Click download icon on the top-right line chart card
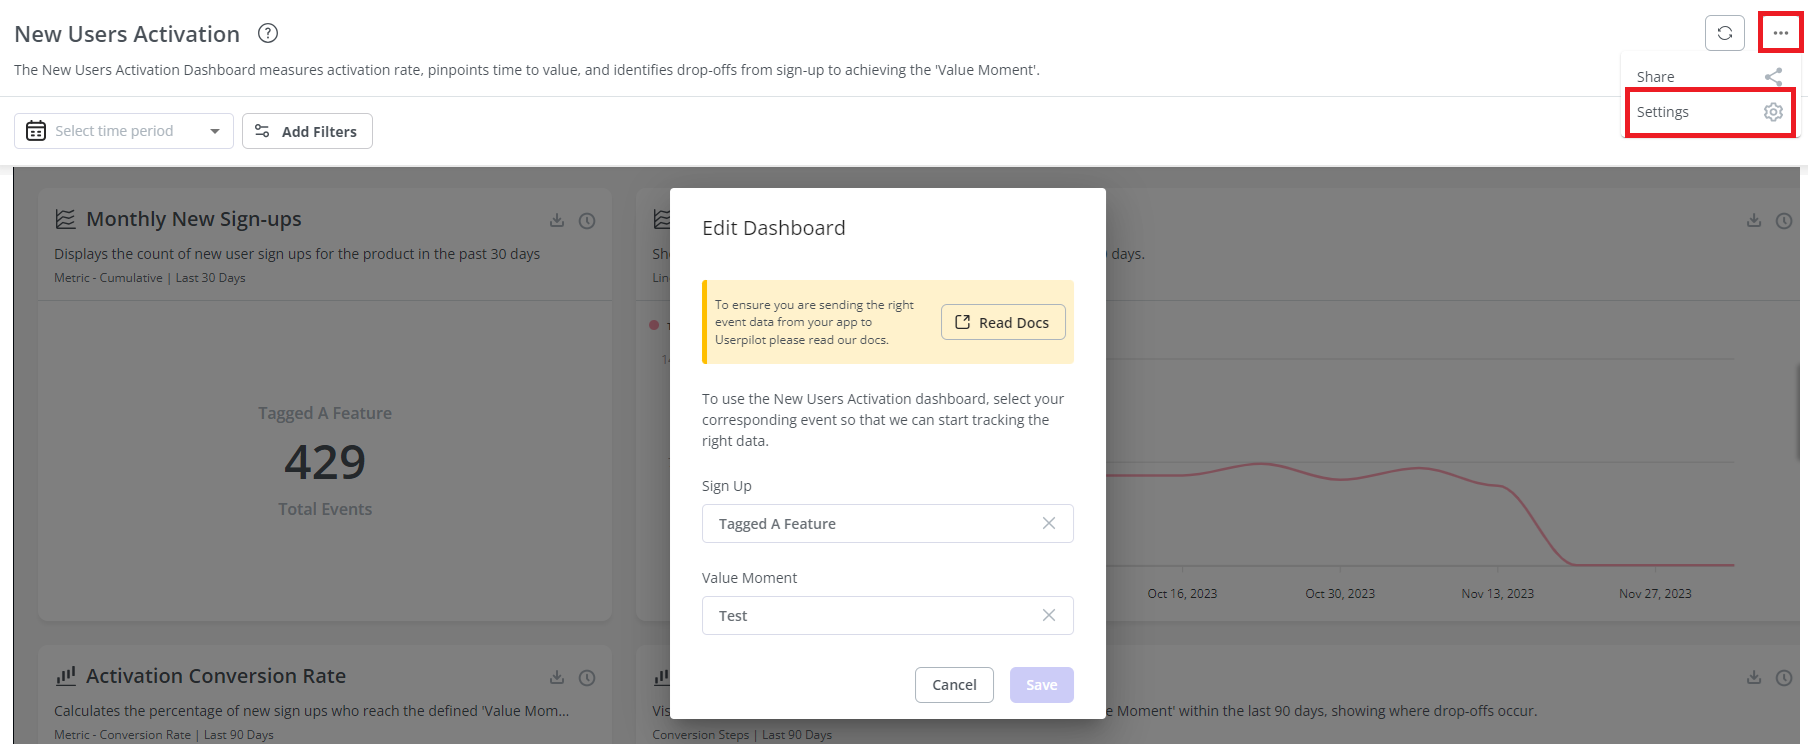 (1754, 220)
